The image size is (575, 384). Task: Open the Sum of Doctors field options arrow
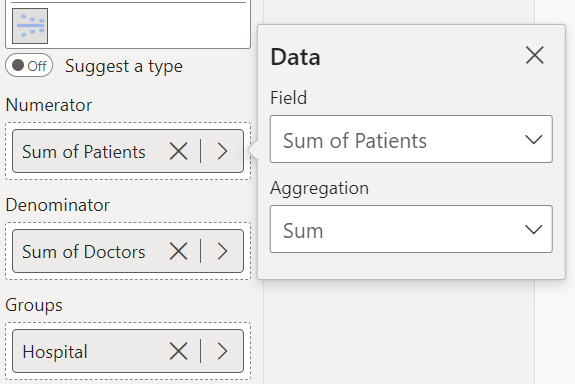222,251
